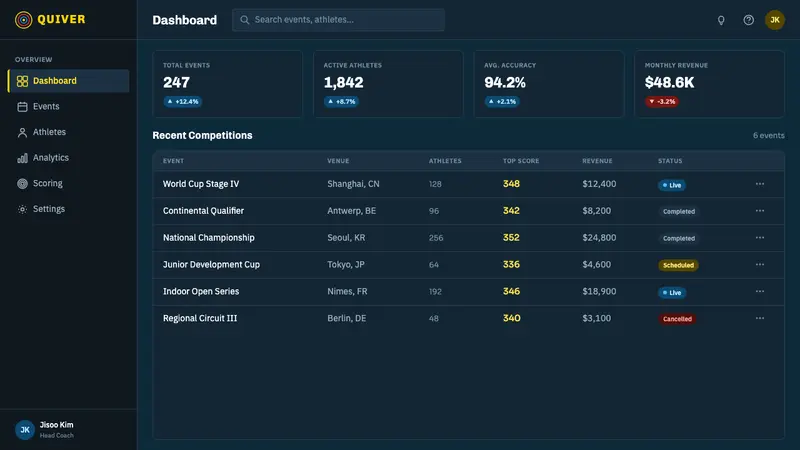Click the +12.4% change badge

(183, 102)
